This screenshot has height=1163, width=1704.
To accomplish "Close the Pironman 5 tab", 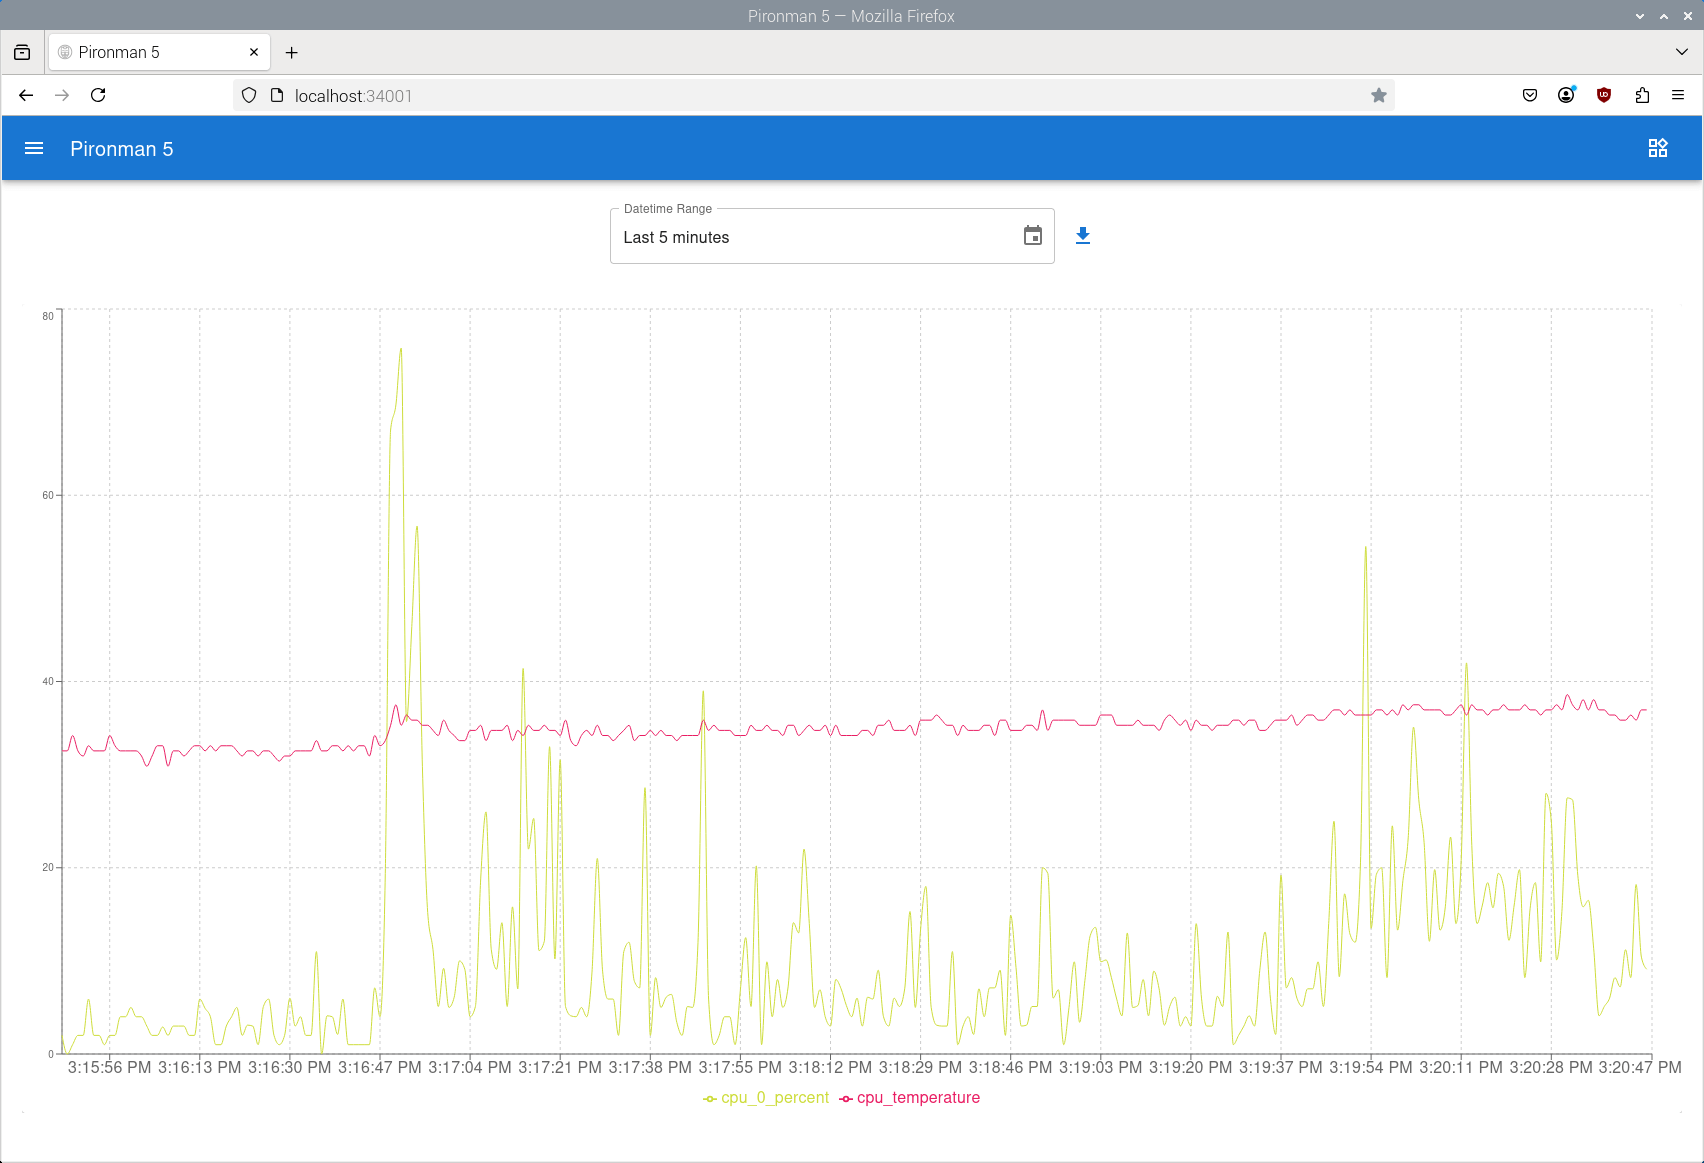I will [x=254, y=52].
